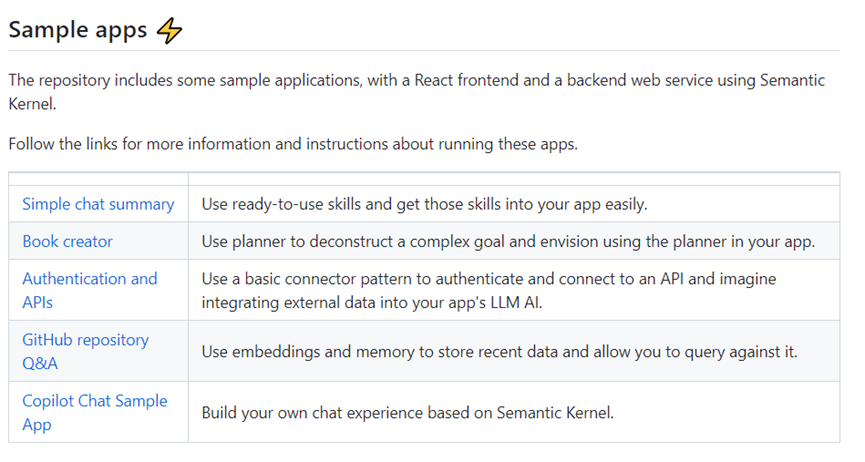Image resolution: width=865 pixels, height=462 pixels.
Task: Click the empty header cell above the app links
Action: click(98, 179)
